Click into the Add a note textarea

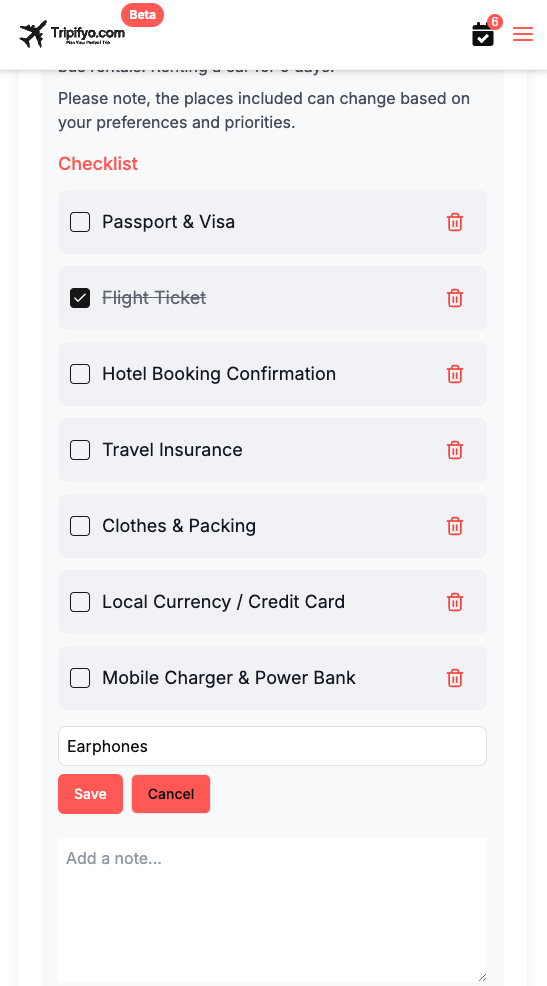(x=272, y=909)
